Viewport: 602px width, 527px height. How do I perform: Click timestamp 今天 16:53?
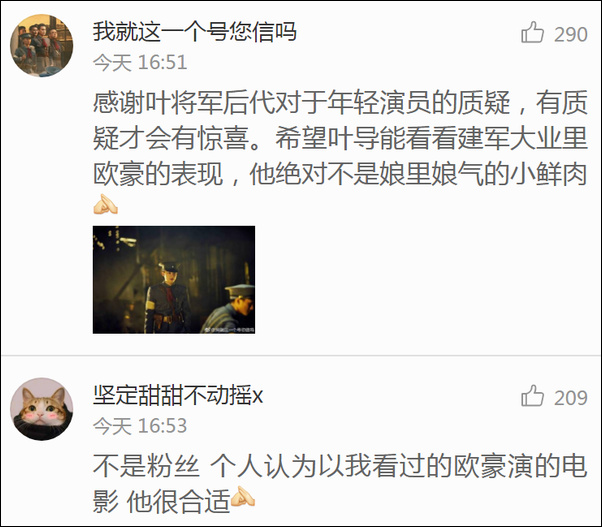(x=140, y=426)
